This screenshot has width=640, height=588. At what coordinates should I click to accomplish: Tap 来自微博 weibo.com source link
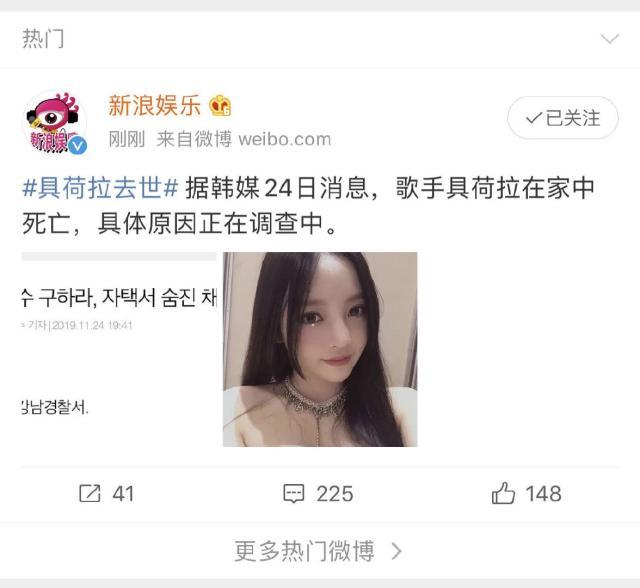tap(244, 140)
